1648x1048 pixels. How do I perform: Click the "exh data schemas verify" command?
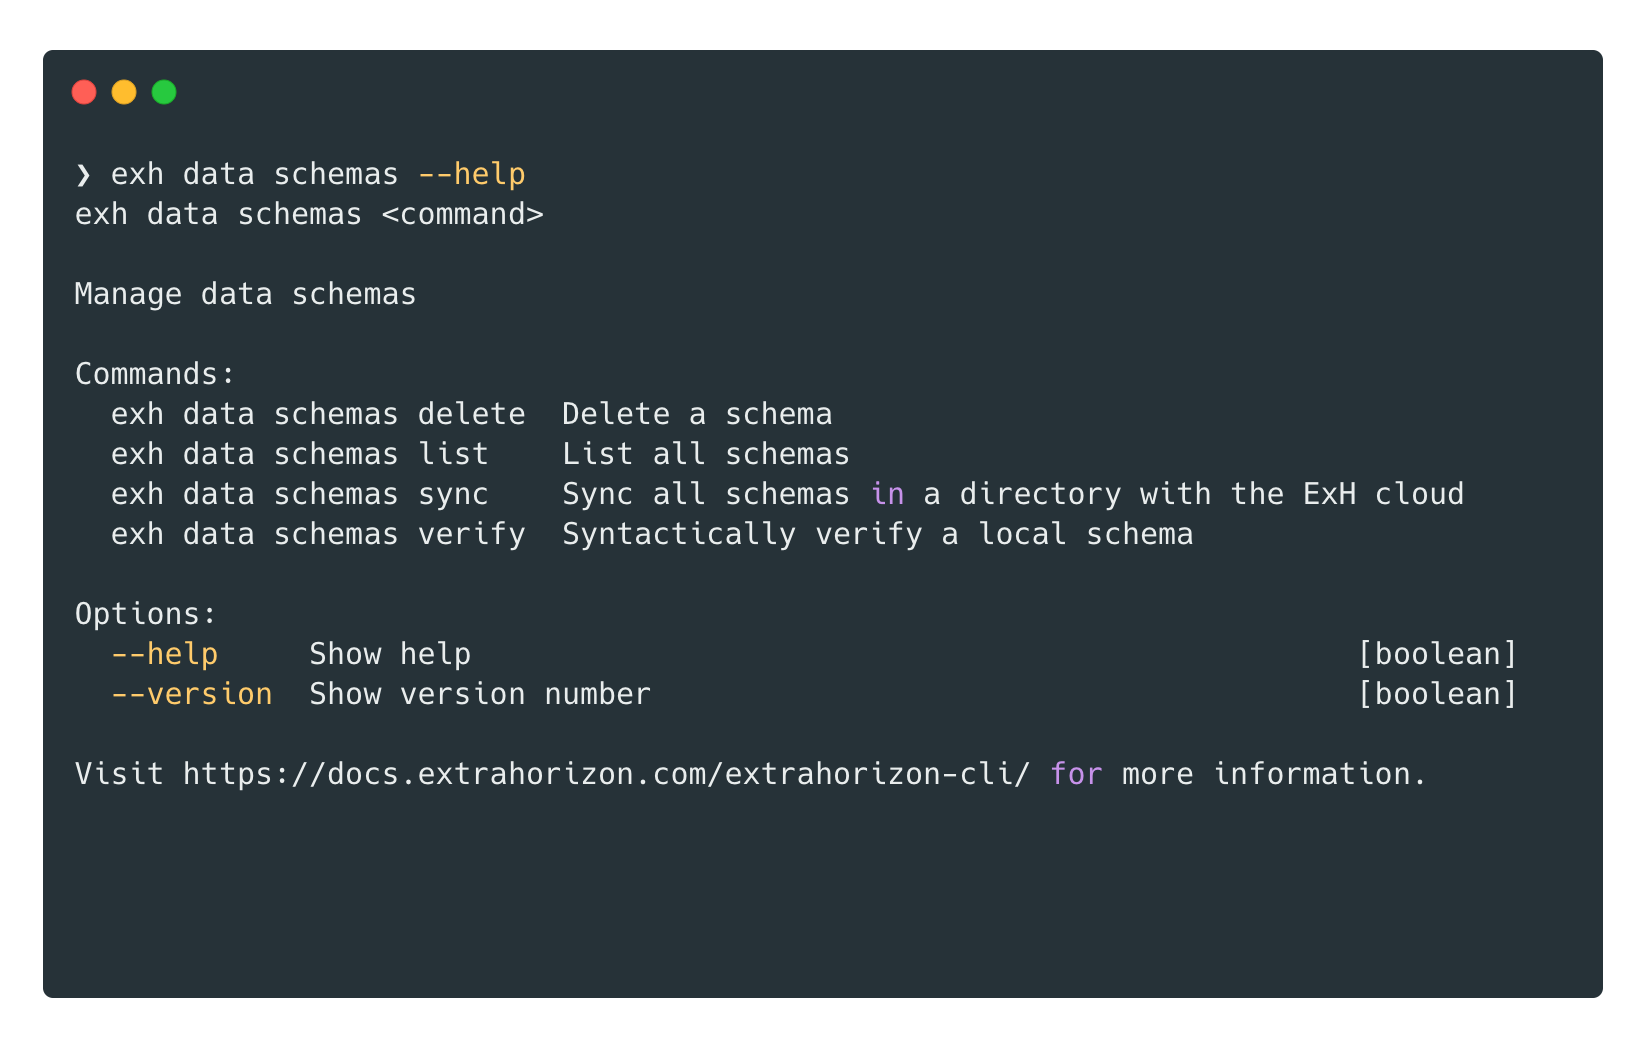318,535
